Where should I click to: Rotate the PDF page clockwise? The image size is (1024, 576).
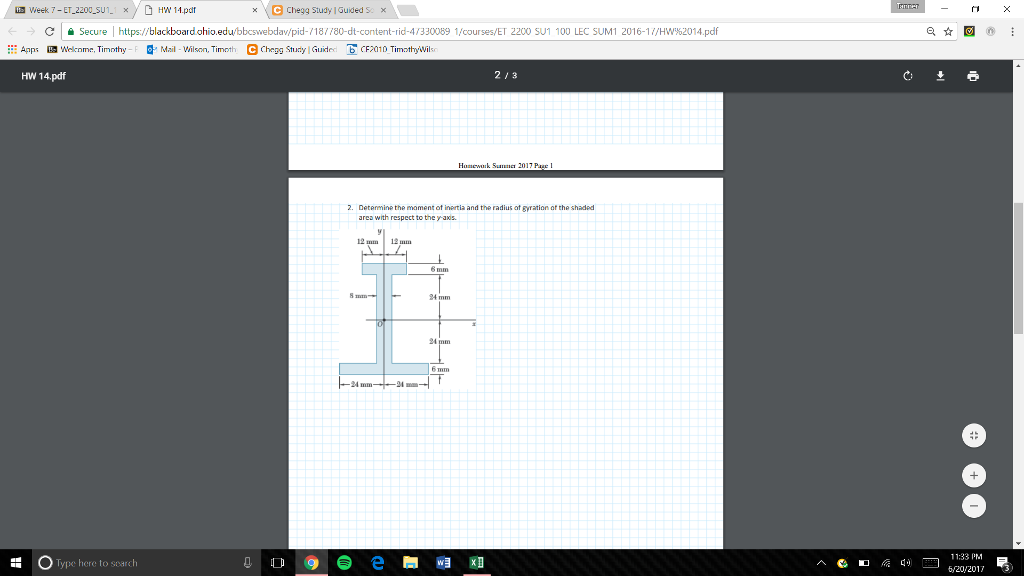(x=907, y=73)
